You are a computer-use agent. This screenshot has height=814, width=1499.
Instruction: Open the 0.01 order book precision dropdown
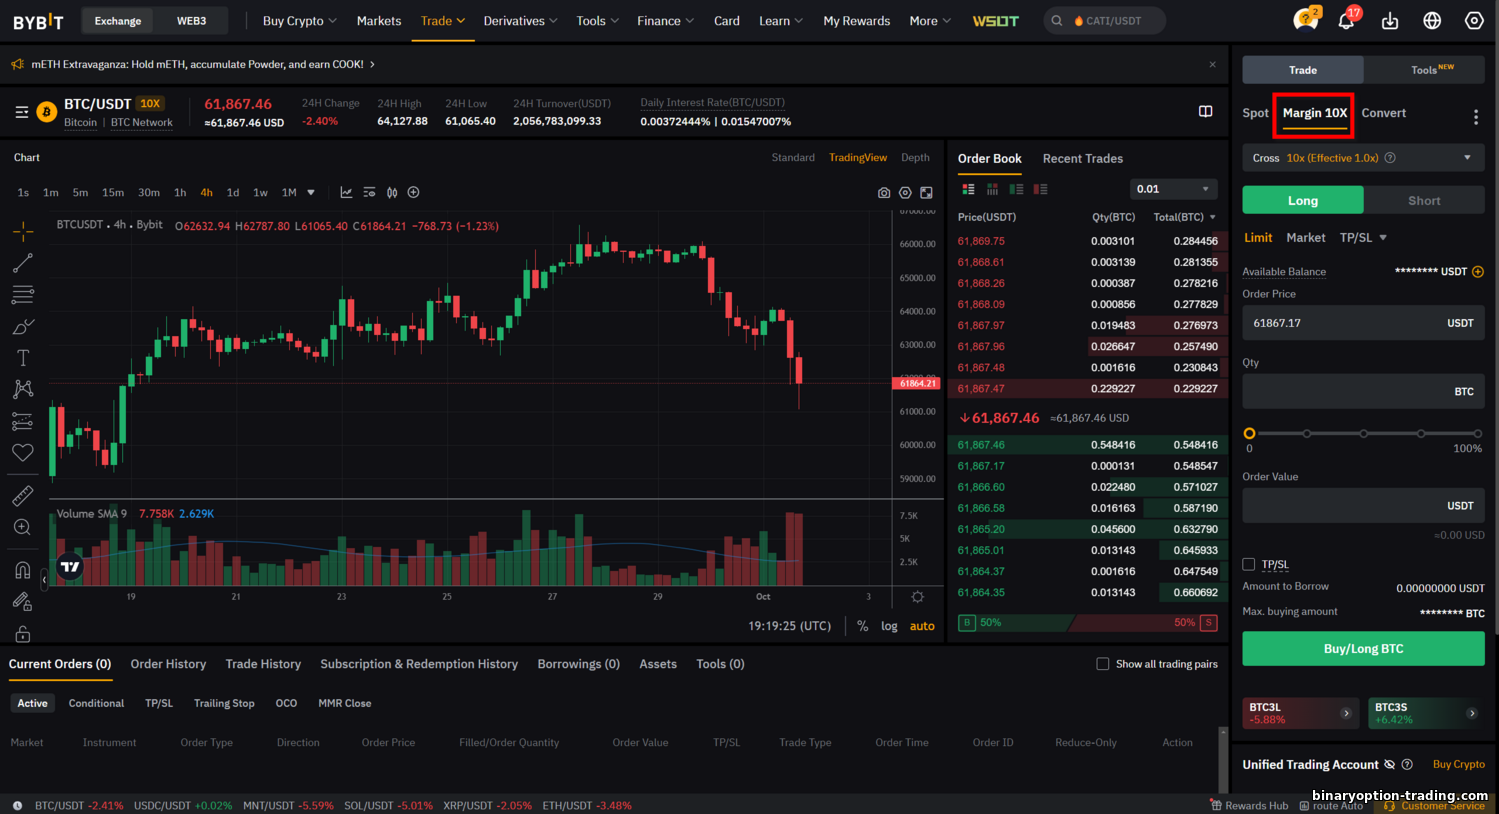coord(1174,189)
